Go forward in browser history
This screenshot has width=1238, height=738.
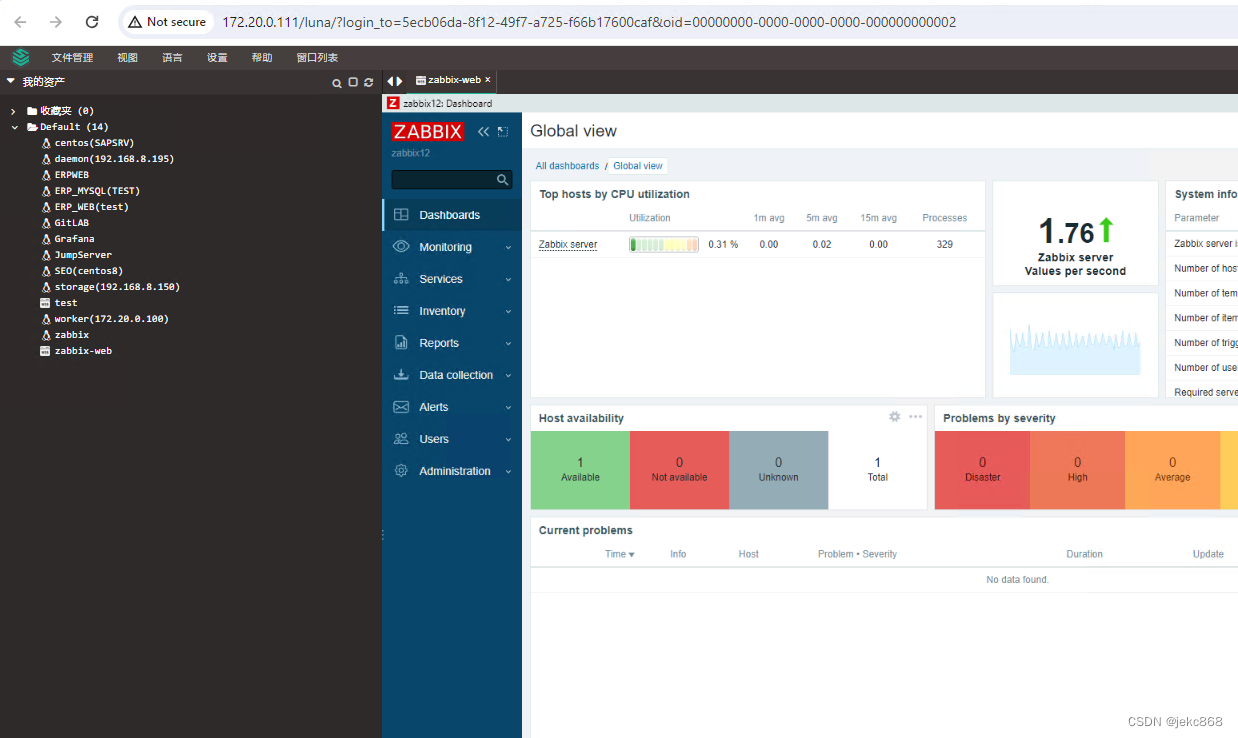coord(56,22)
